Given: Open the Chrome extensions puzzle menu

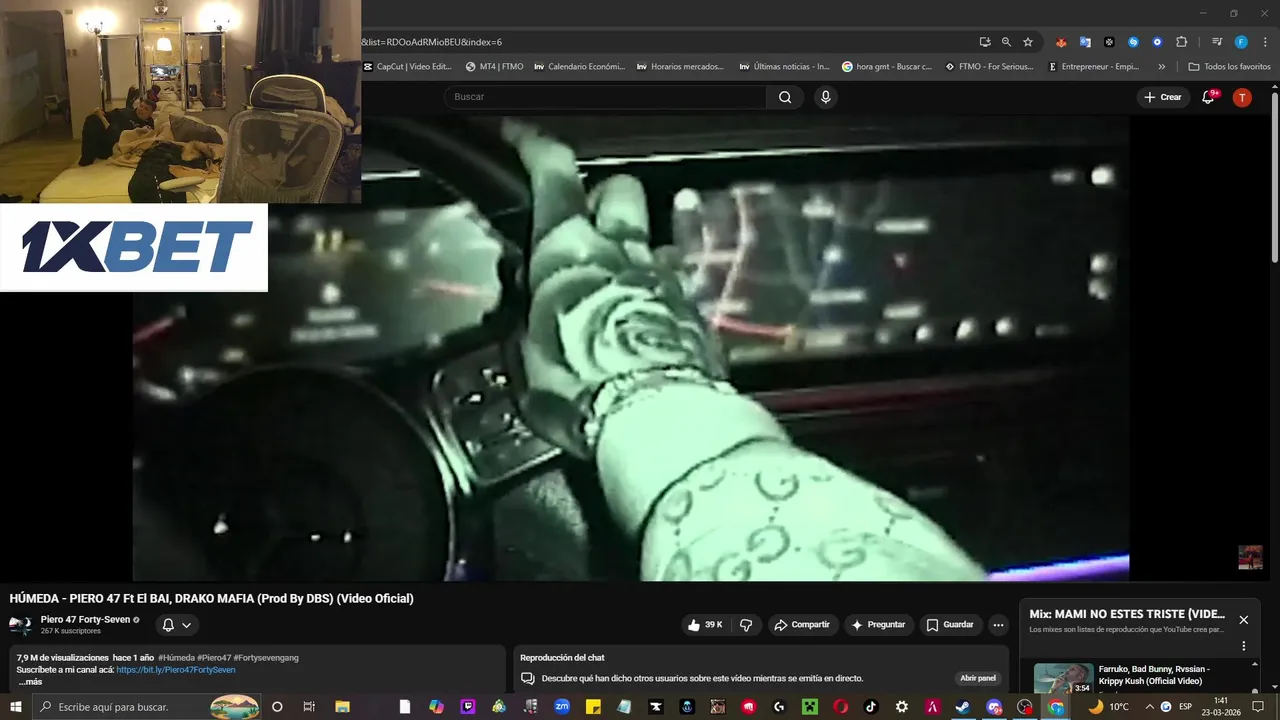Looking at the screenshot, I should pyautogui.click(x=1181, y=42).
